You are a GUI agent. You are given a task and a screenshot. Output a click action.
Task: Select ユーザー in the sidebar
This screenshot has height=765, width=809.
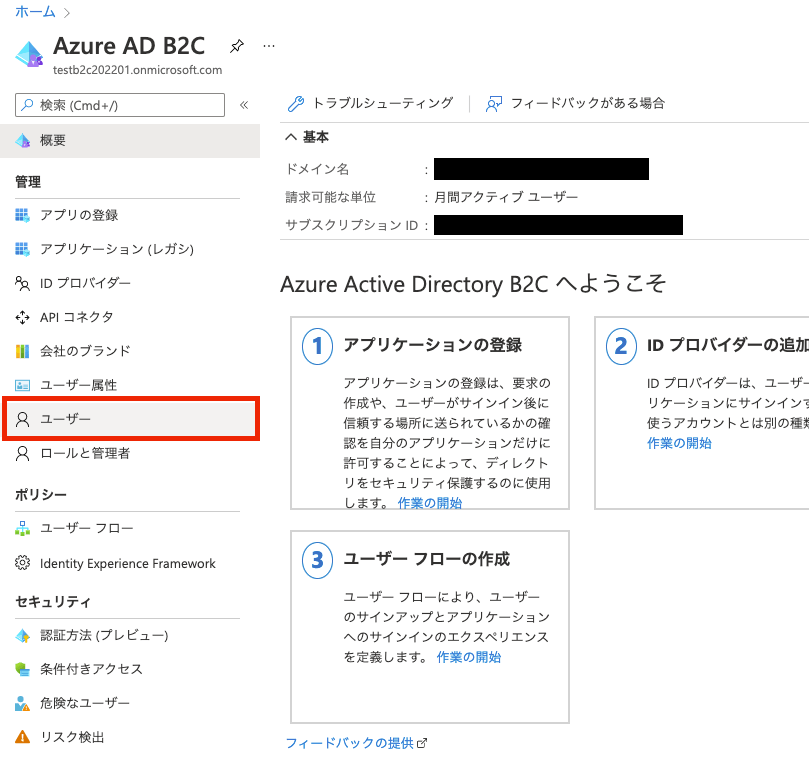(131, 419)
